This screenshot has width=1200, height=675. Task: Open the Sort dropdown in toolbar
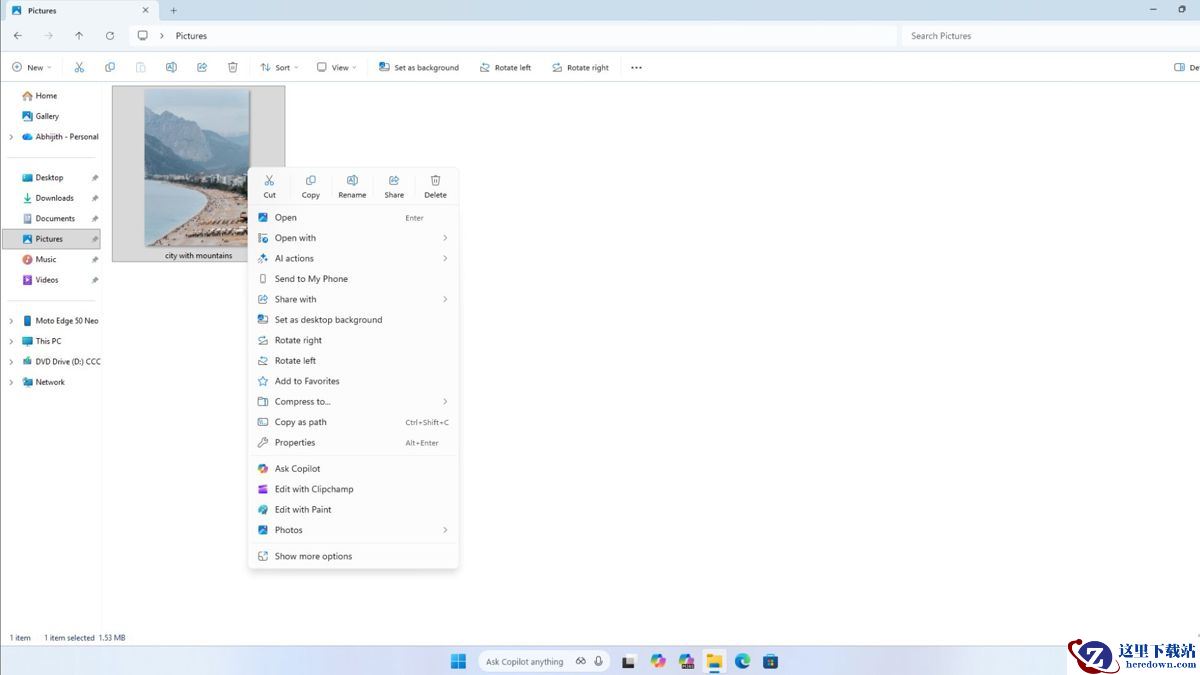coord(279,67)
